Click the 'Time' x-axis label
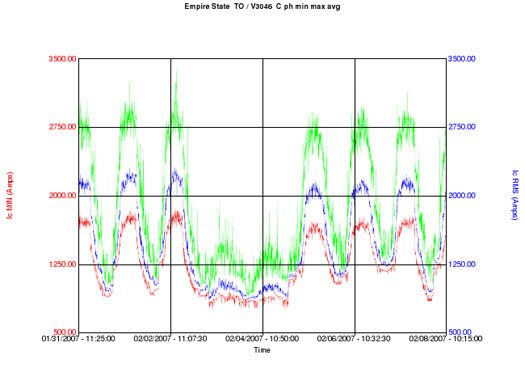The width and height of the screenshot is (525, 368). tap(262, 350)
